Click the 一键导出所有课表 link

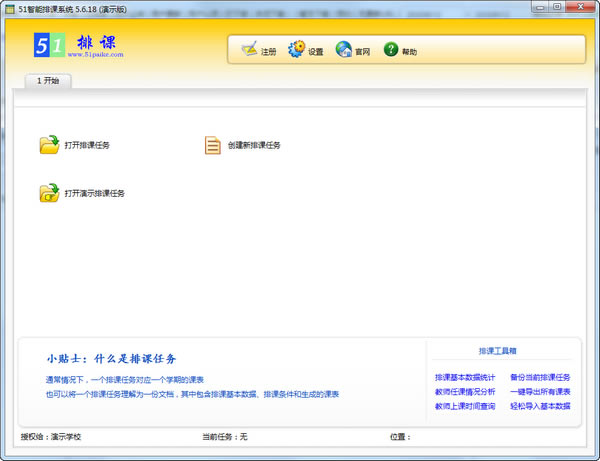540,392
